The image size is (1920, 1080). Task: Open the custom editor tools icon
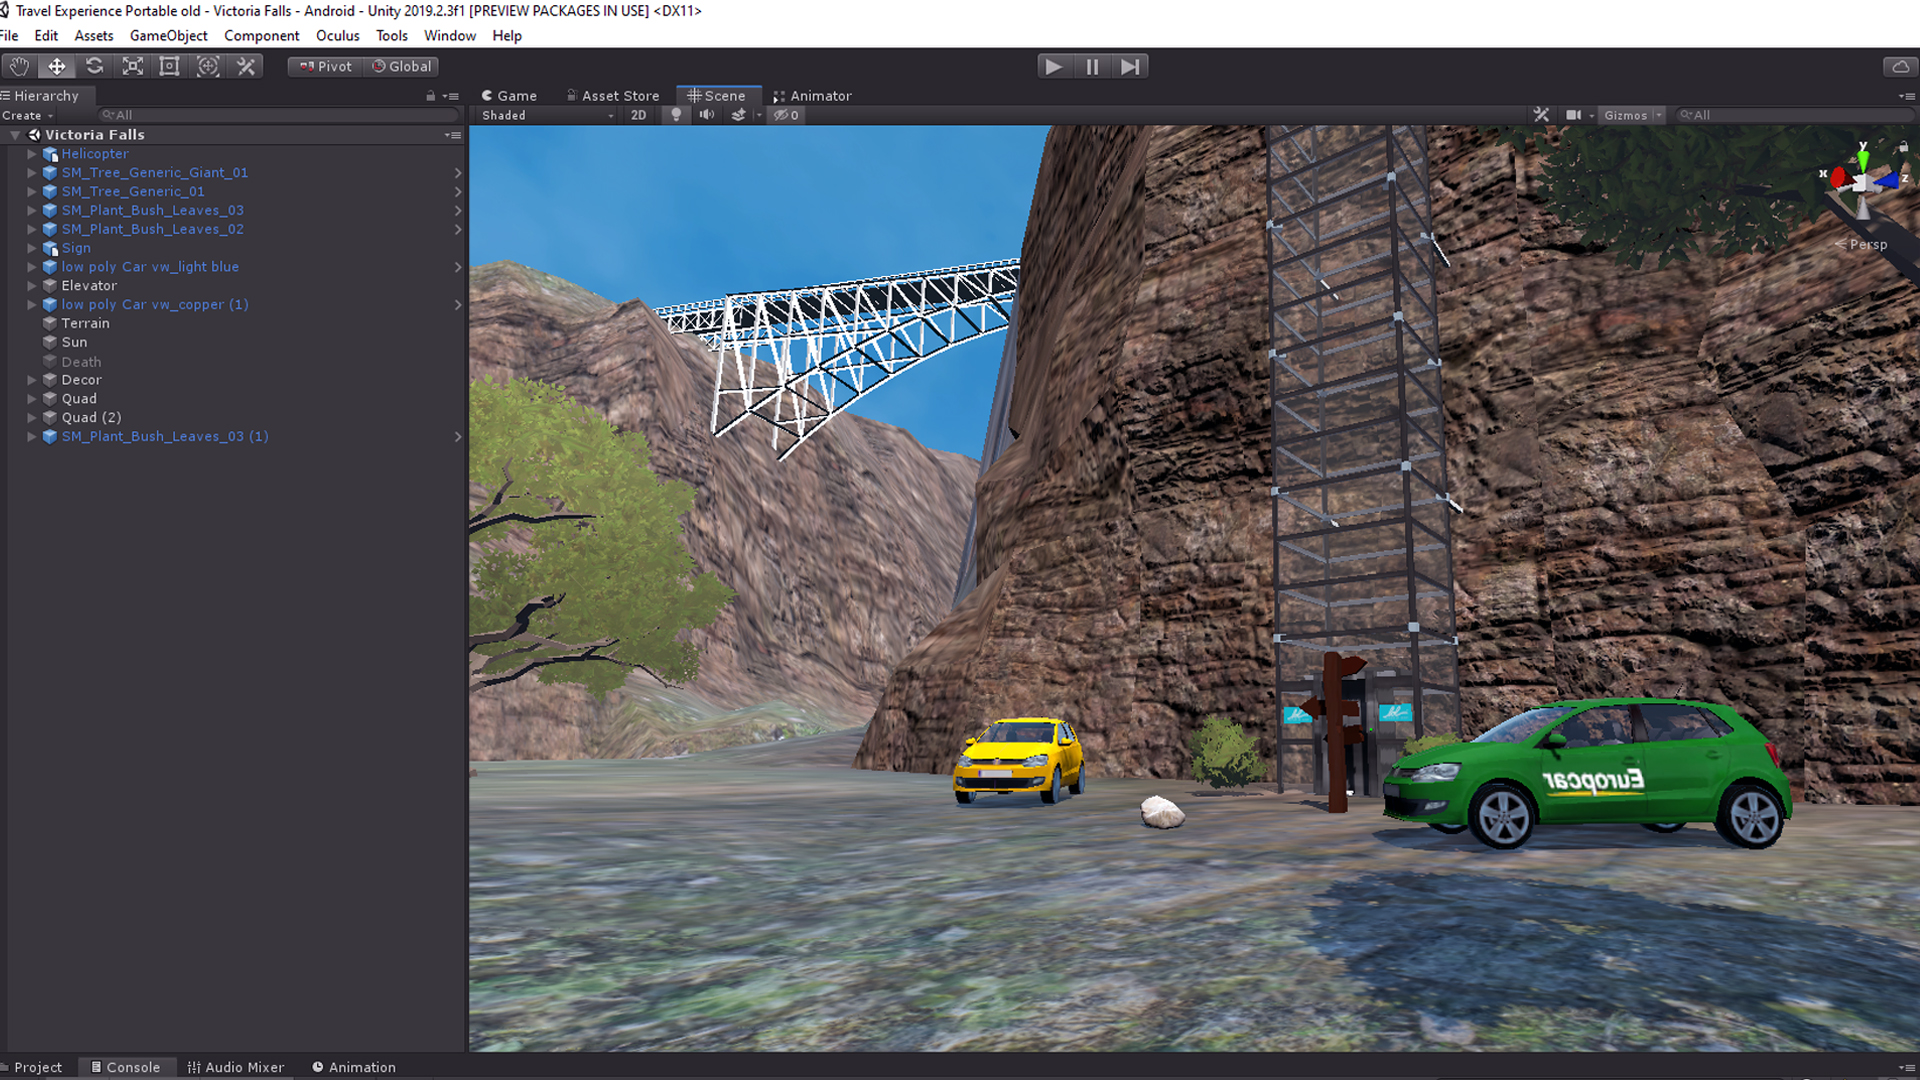(x=246, y=66)
